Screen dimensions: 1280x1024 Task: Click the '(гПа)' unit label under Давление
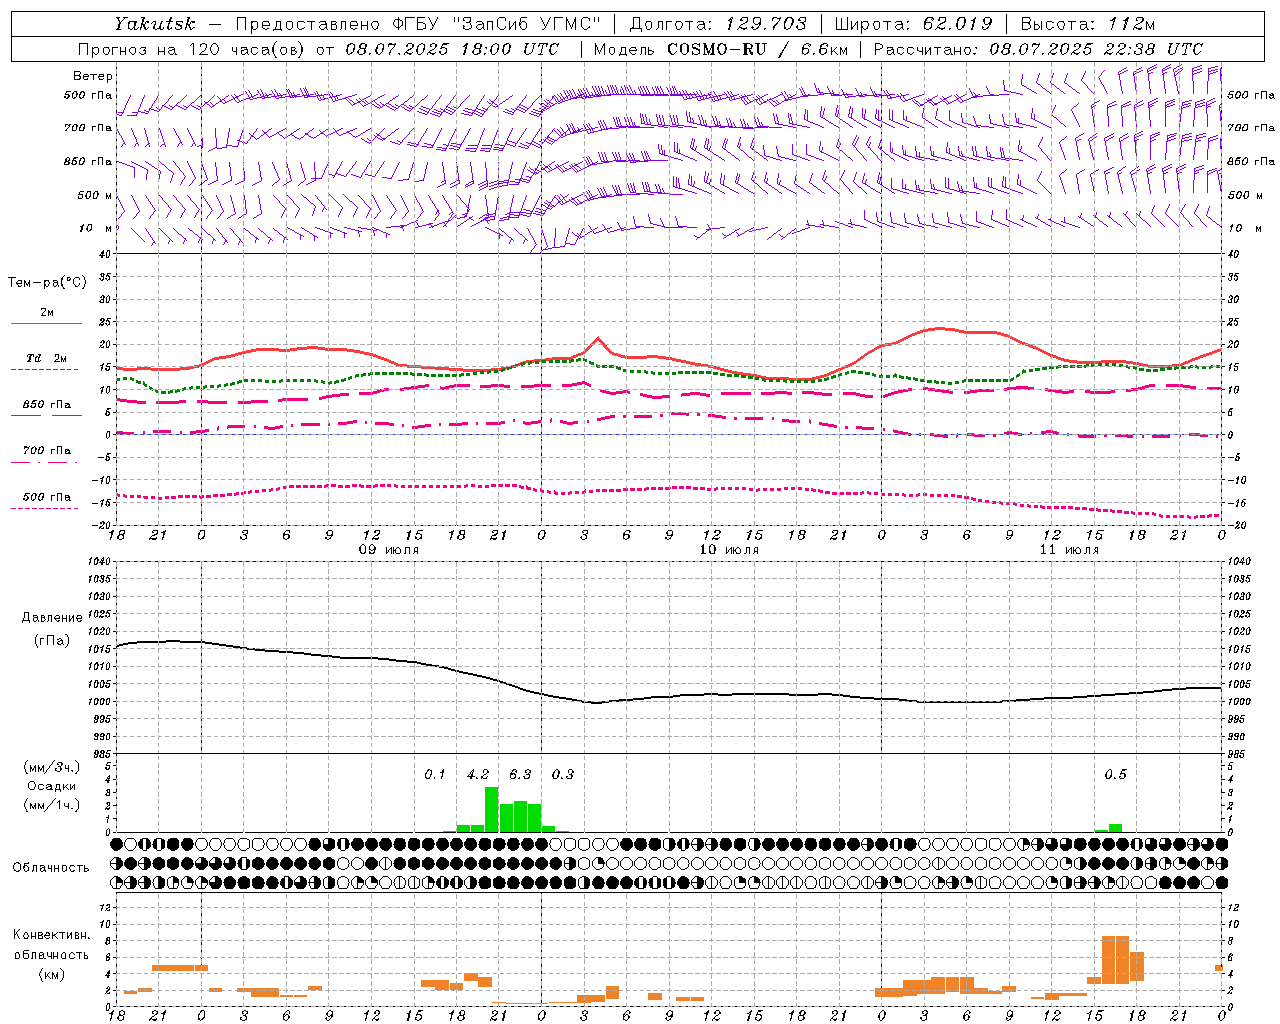51,641
